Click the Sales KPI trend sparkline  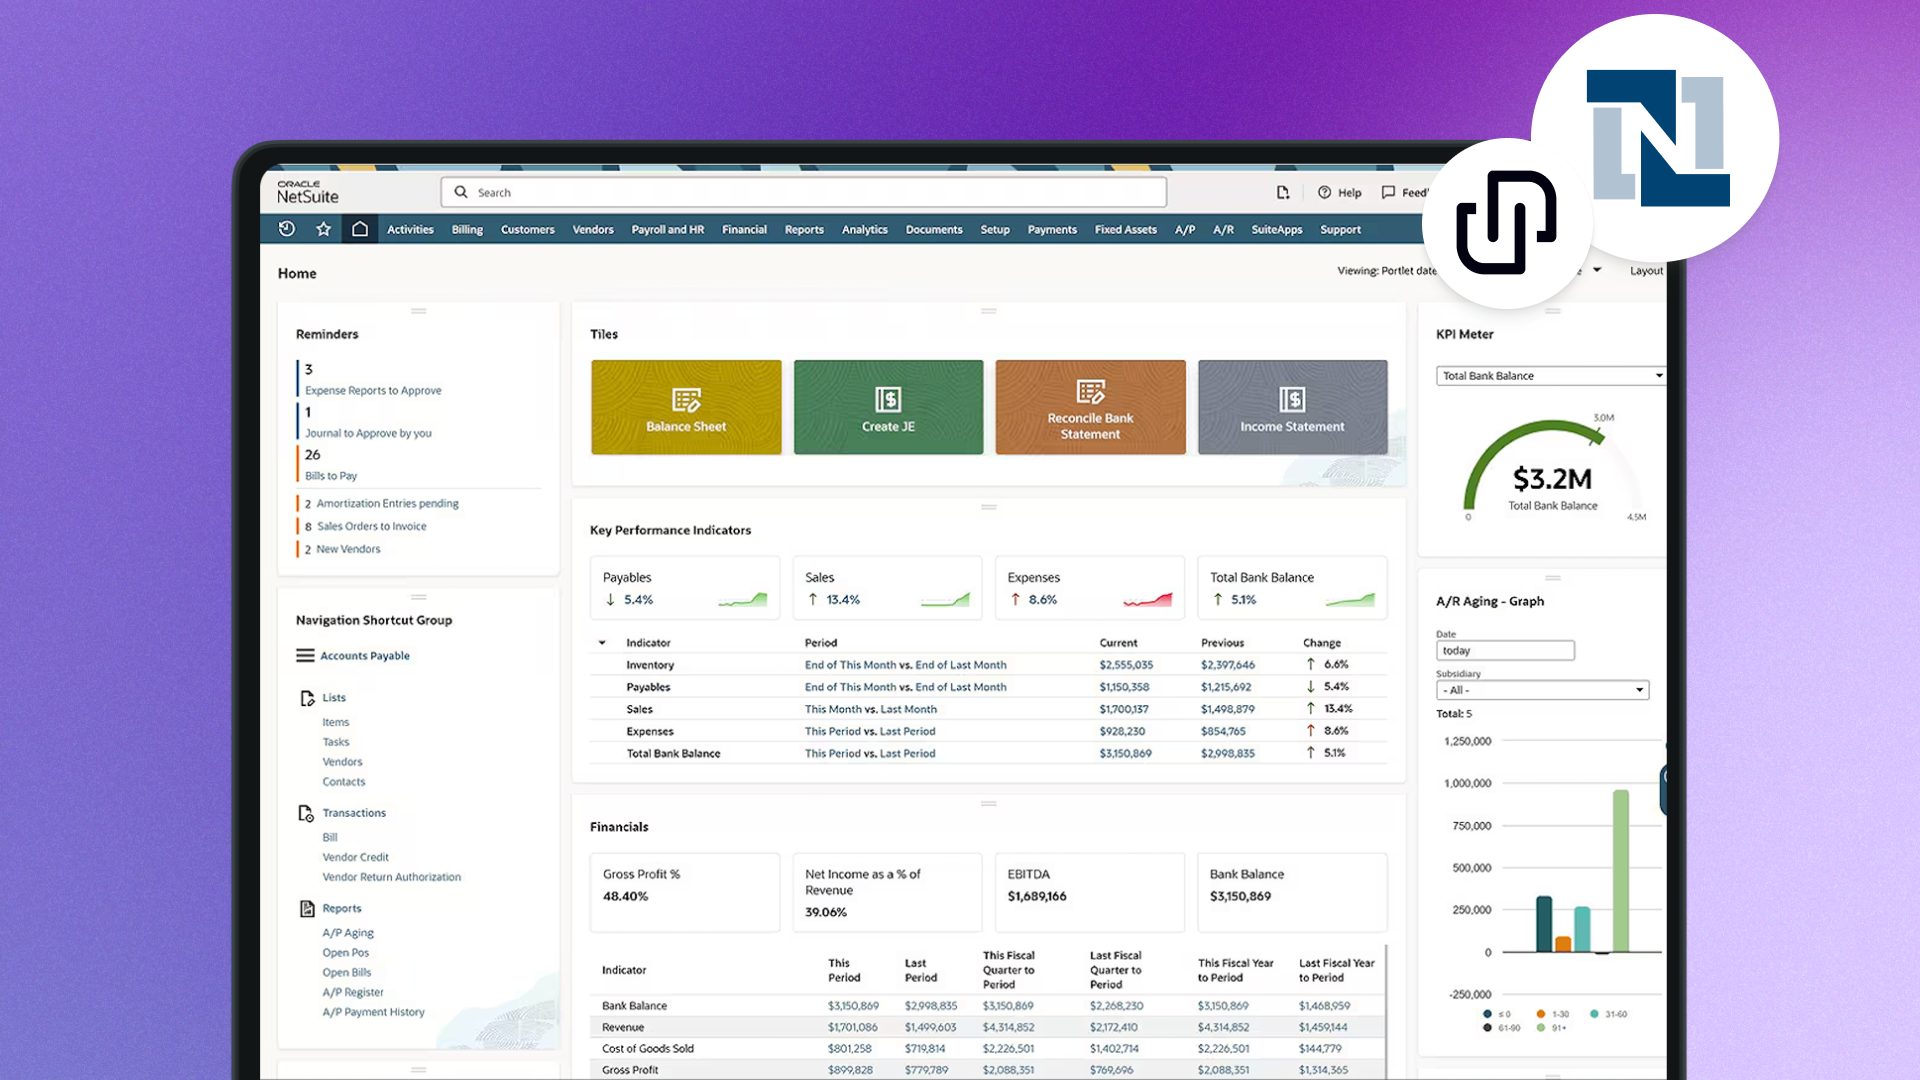tap(945, 600)
